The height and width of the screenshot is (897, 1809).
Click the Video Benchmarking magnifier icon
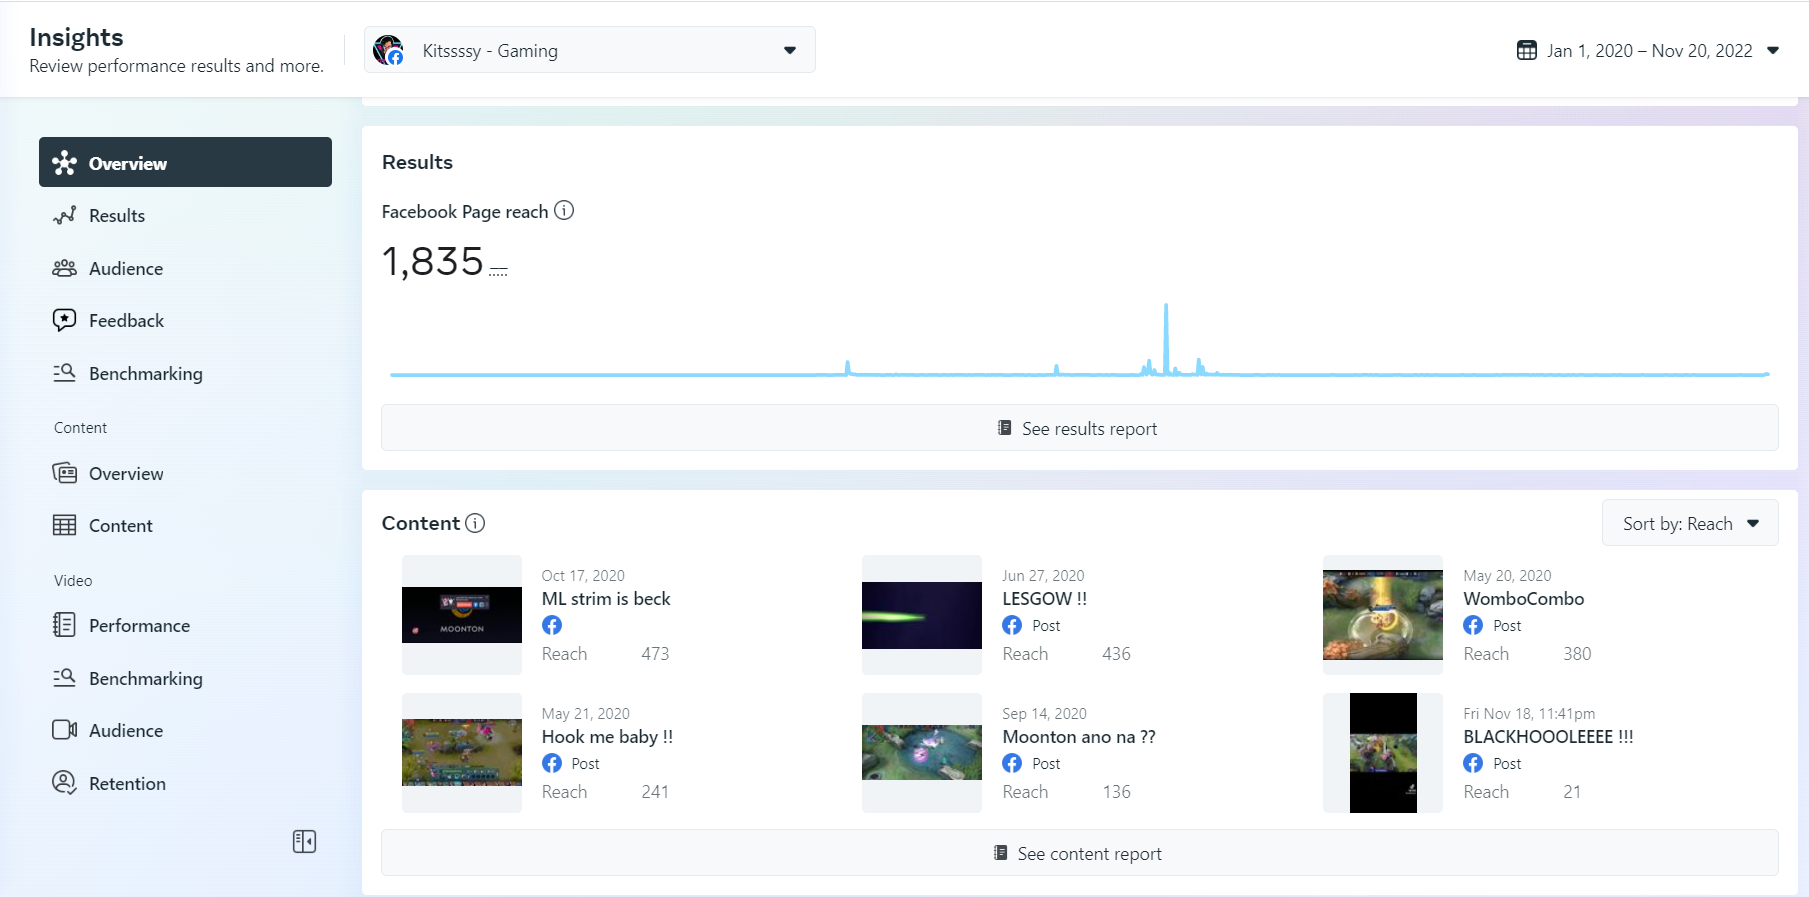pyautogui.click(x=65, y=678)
